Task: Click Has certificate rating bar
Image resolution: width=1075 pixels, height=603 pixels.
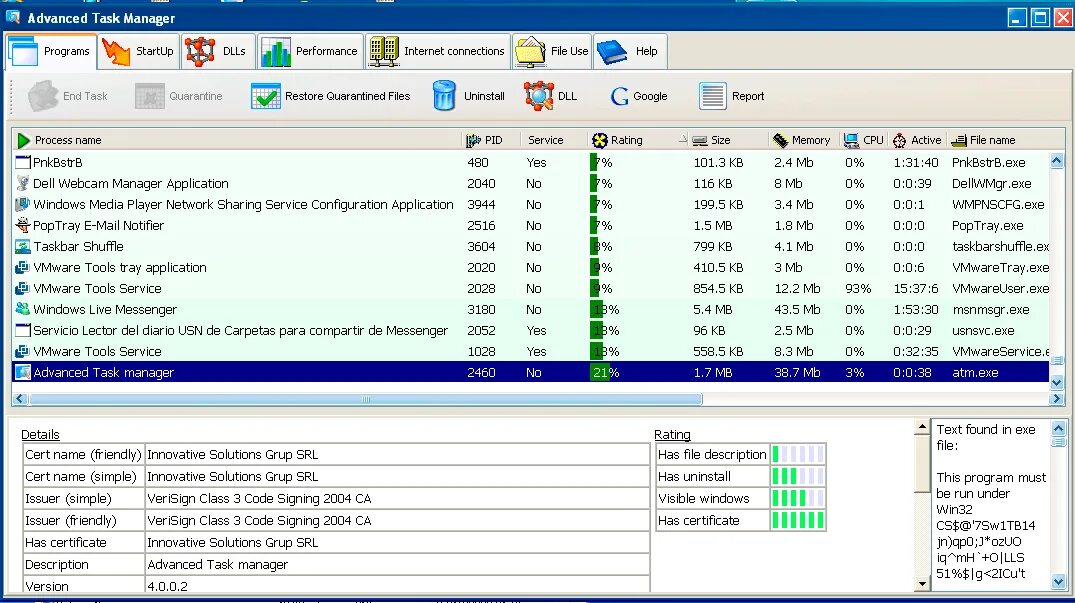Action: 798,521
